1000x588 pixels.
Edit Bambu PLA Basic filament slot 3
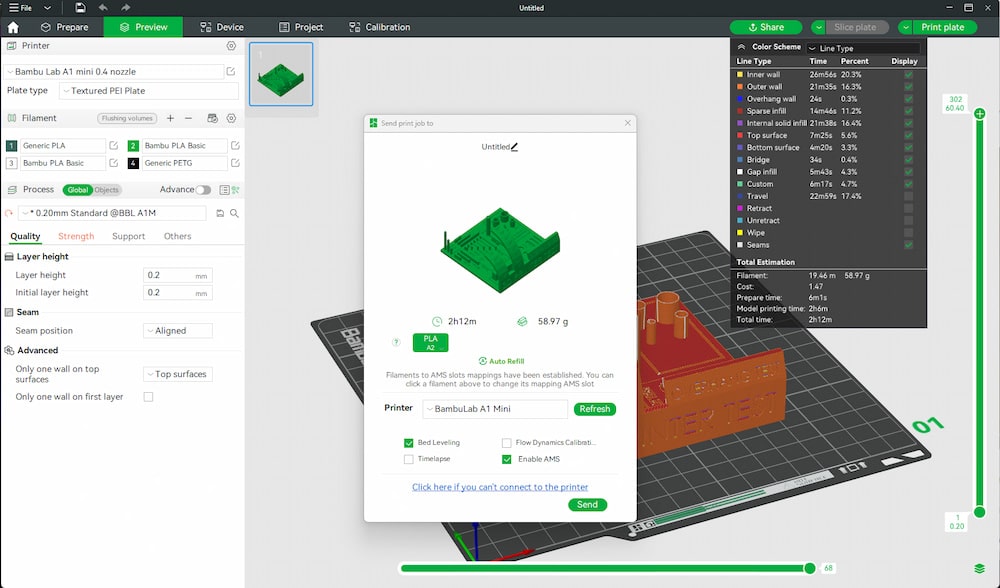pos(114,163)
